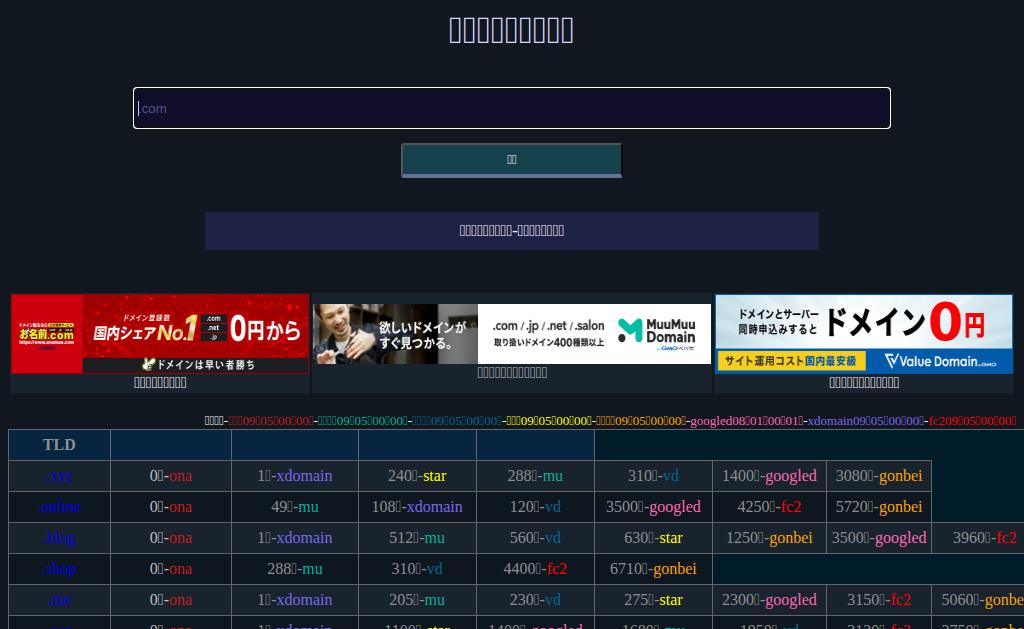Click the domain search input field
1024x629 pixels.
click(511, 108)
